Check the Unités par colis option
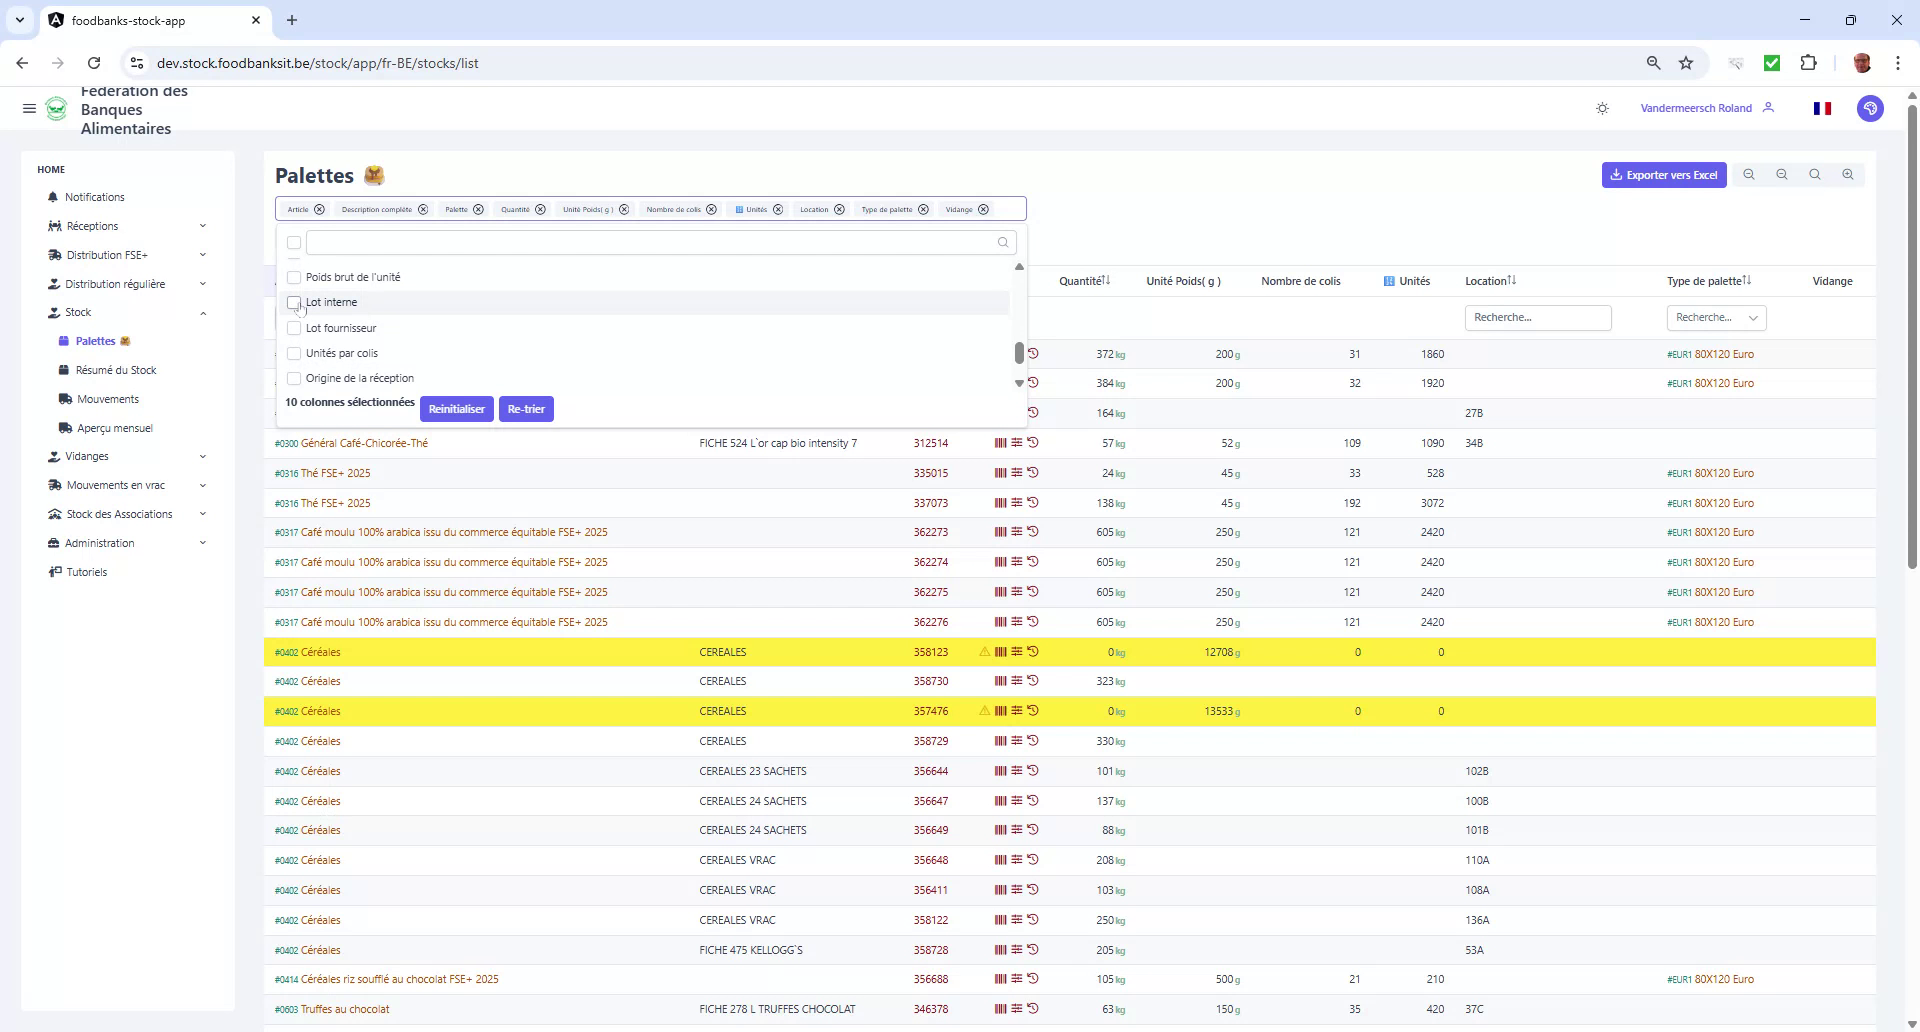 click(x=293, y=353)
